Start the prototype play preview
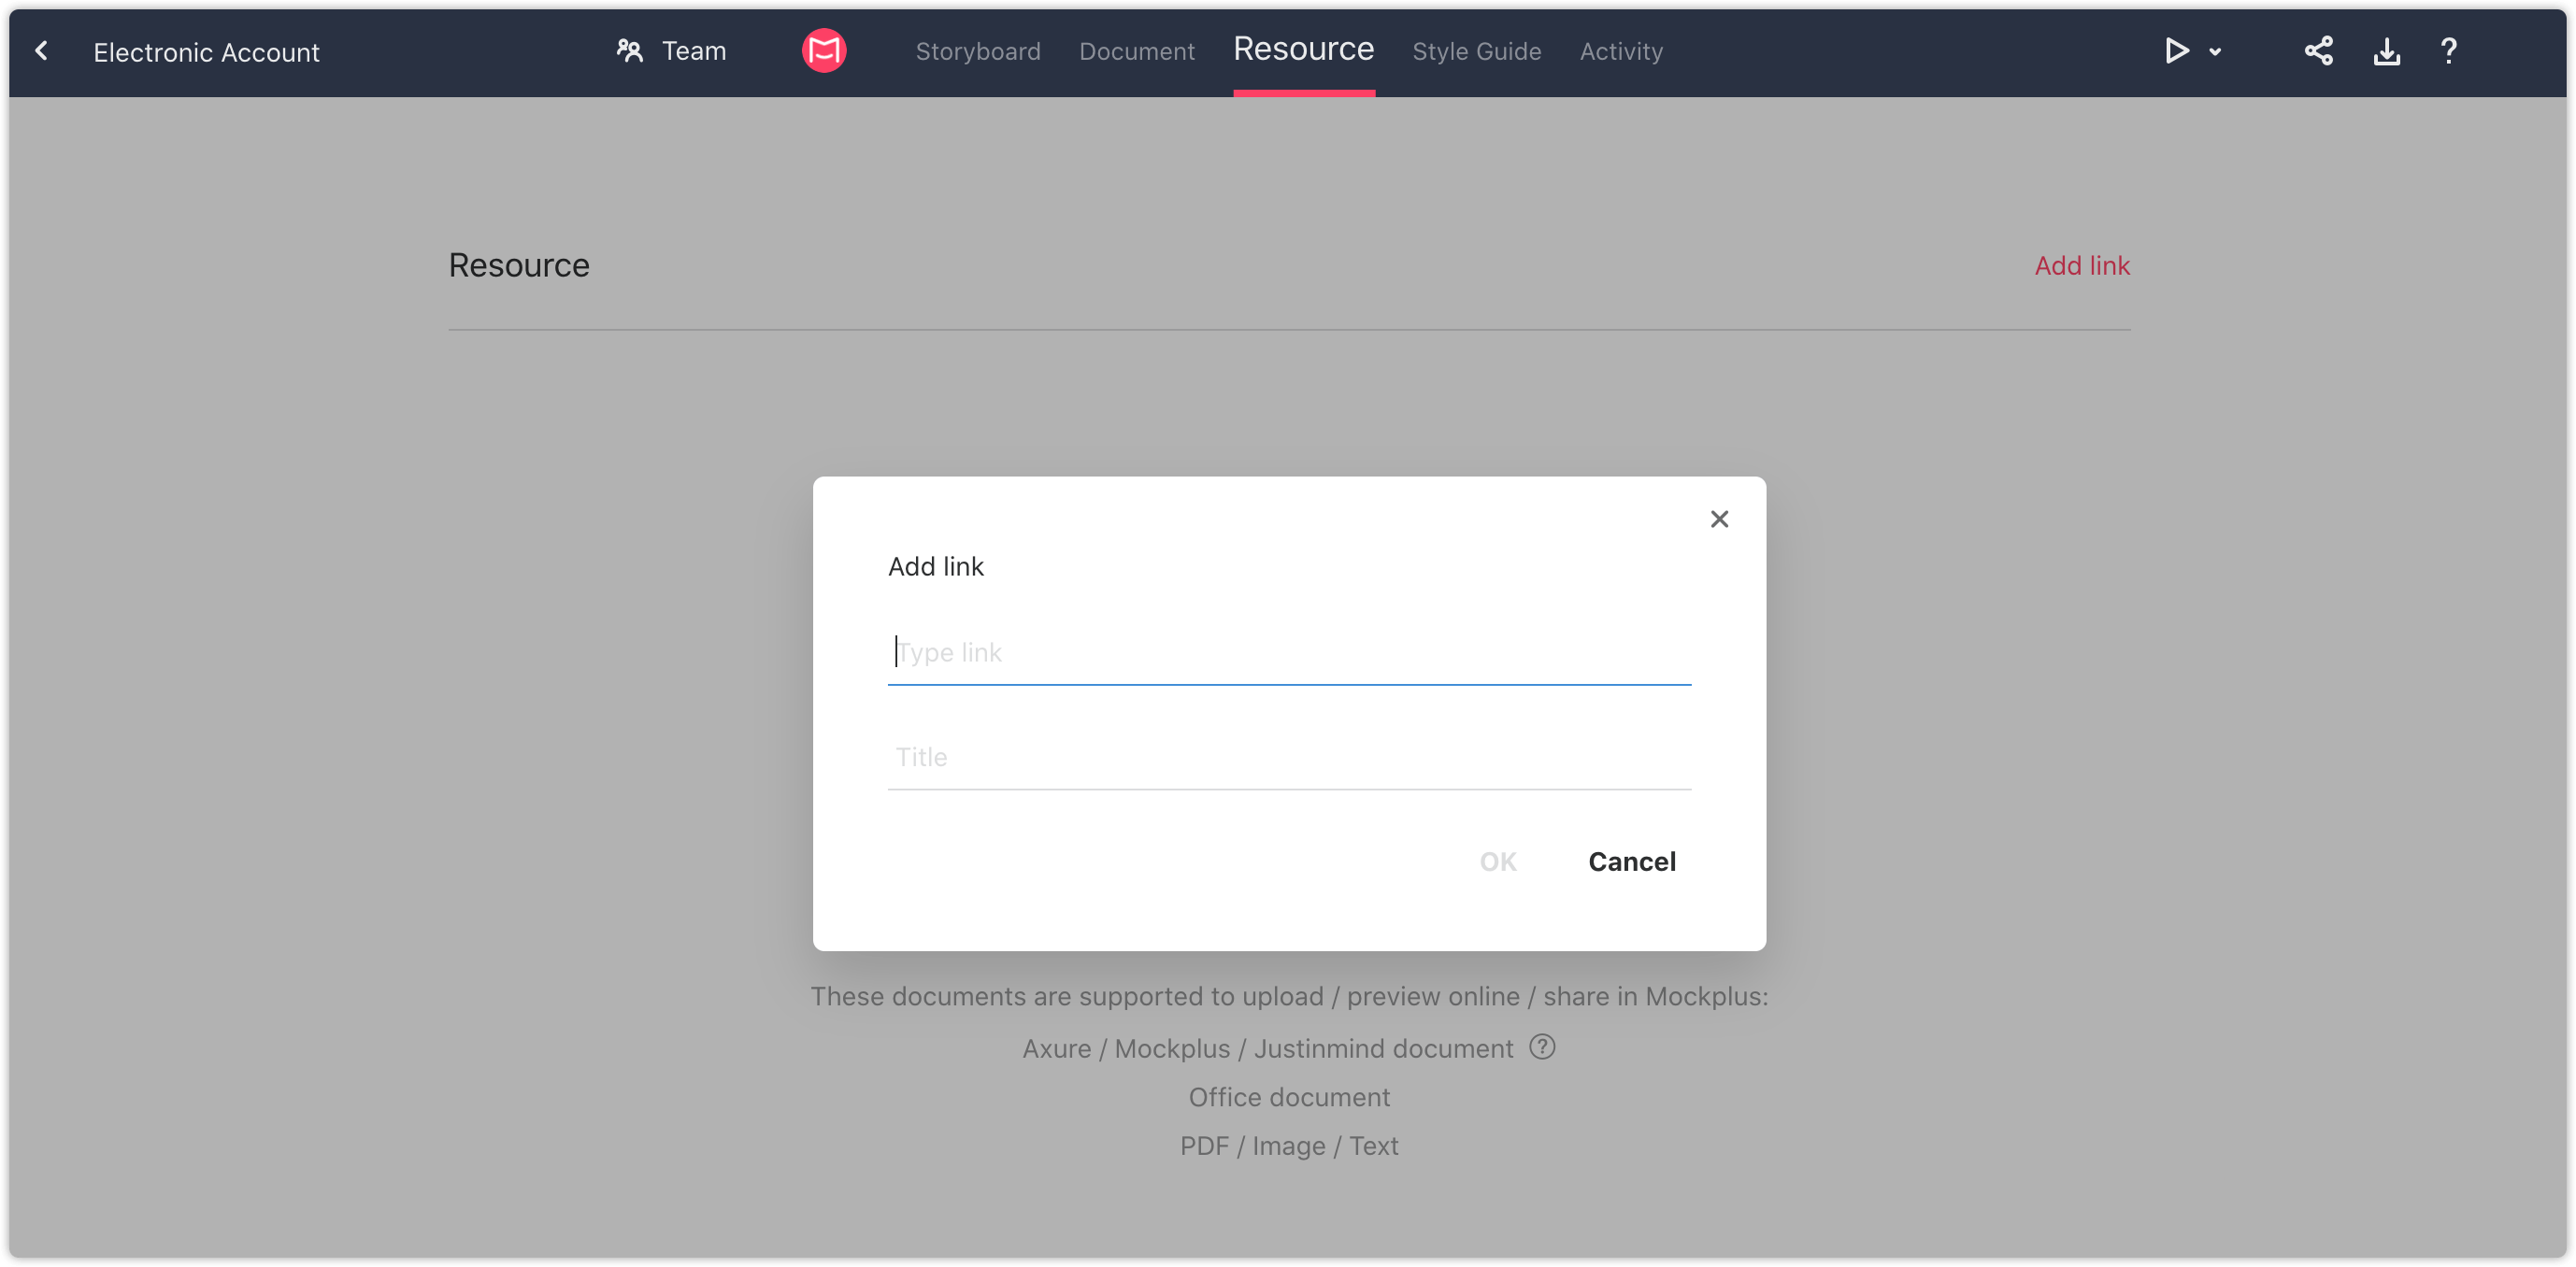 (x=2175, y=51)
